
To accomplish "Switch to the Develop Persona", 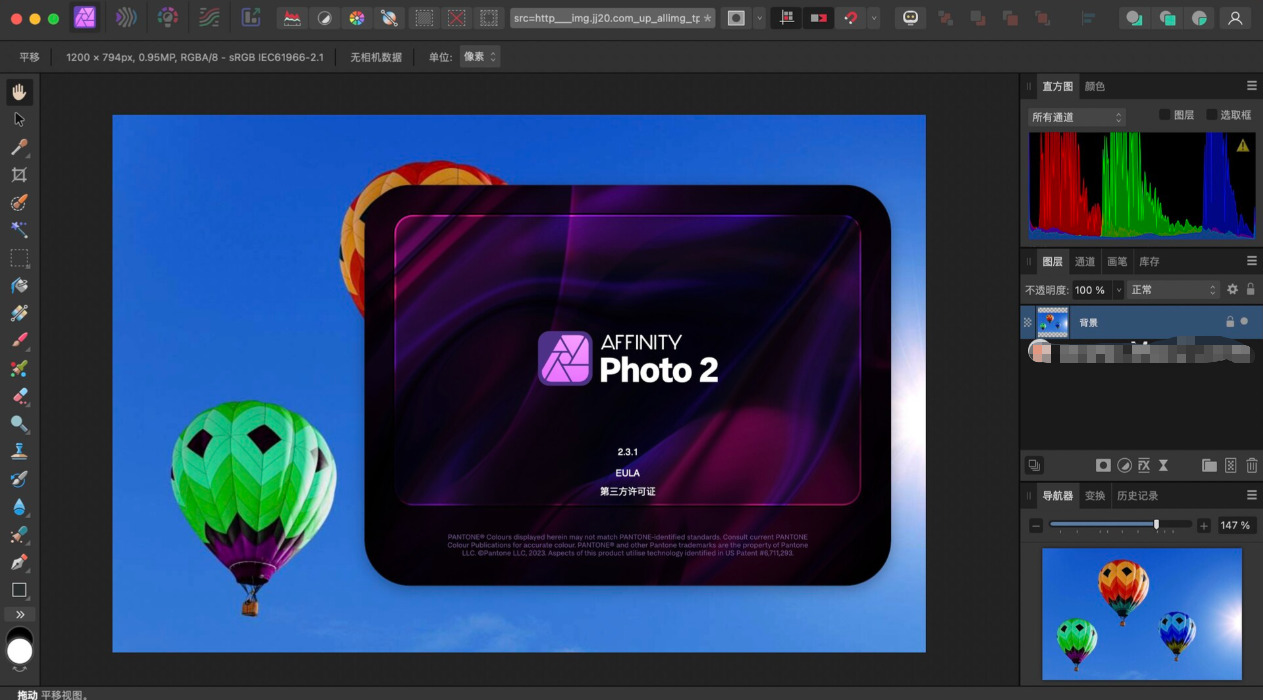I will 168,17.
